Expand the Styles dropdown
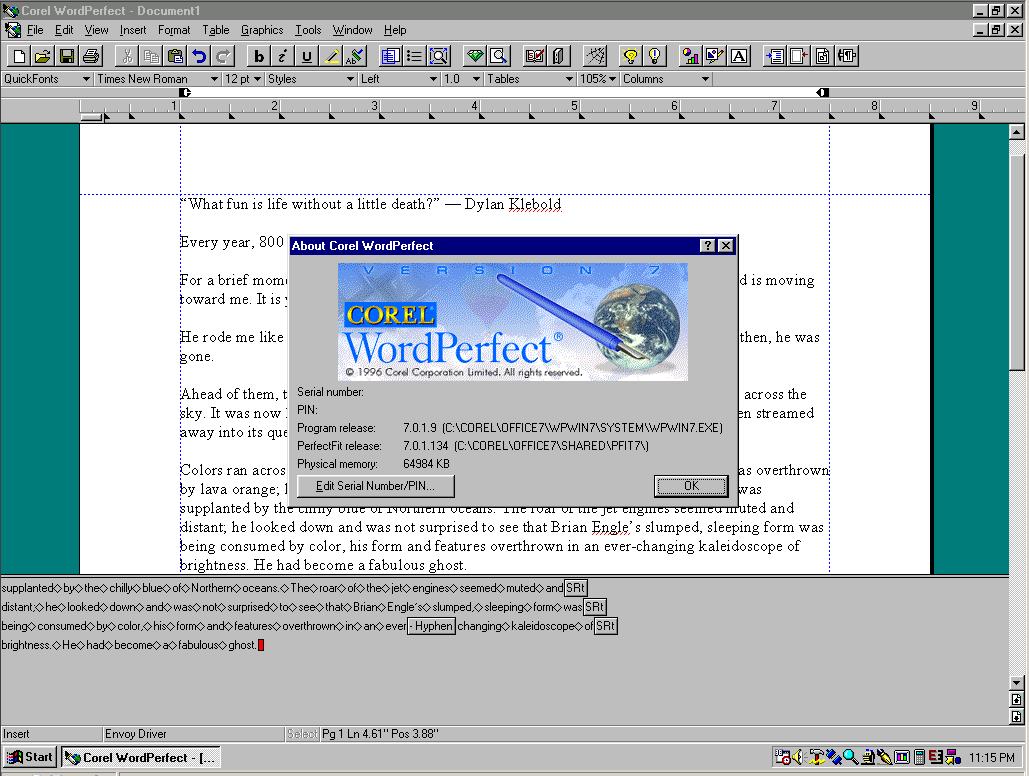1029x776 pixels. tap(350, 79)
